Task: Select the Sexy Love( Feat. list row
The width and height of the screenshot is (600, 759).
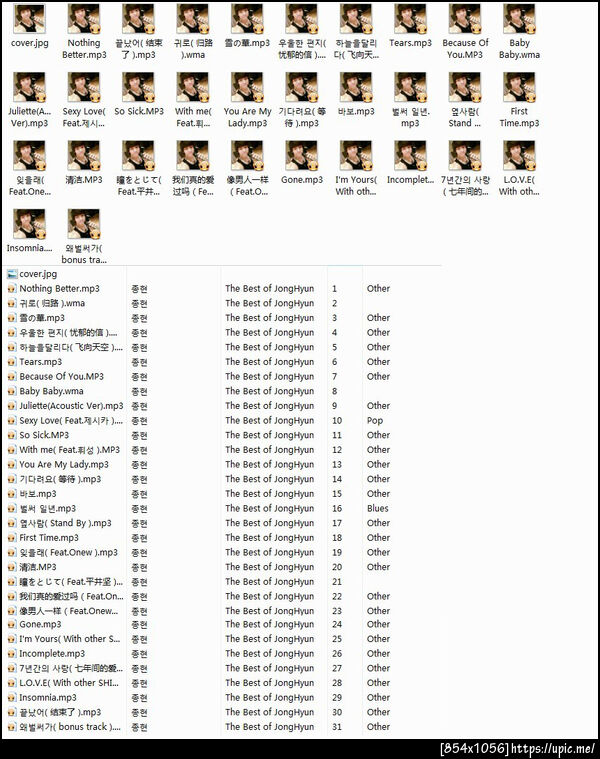Action: (x=71, y=421)
